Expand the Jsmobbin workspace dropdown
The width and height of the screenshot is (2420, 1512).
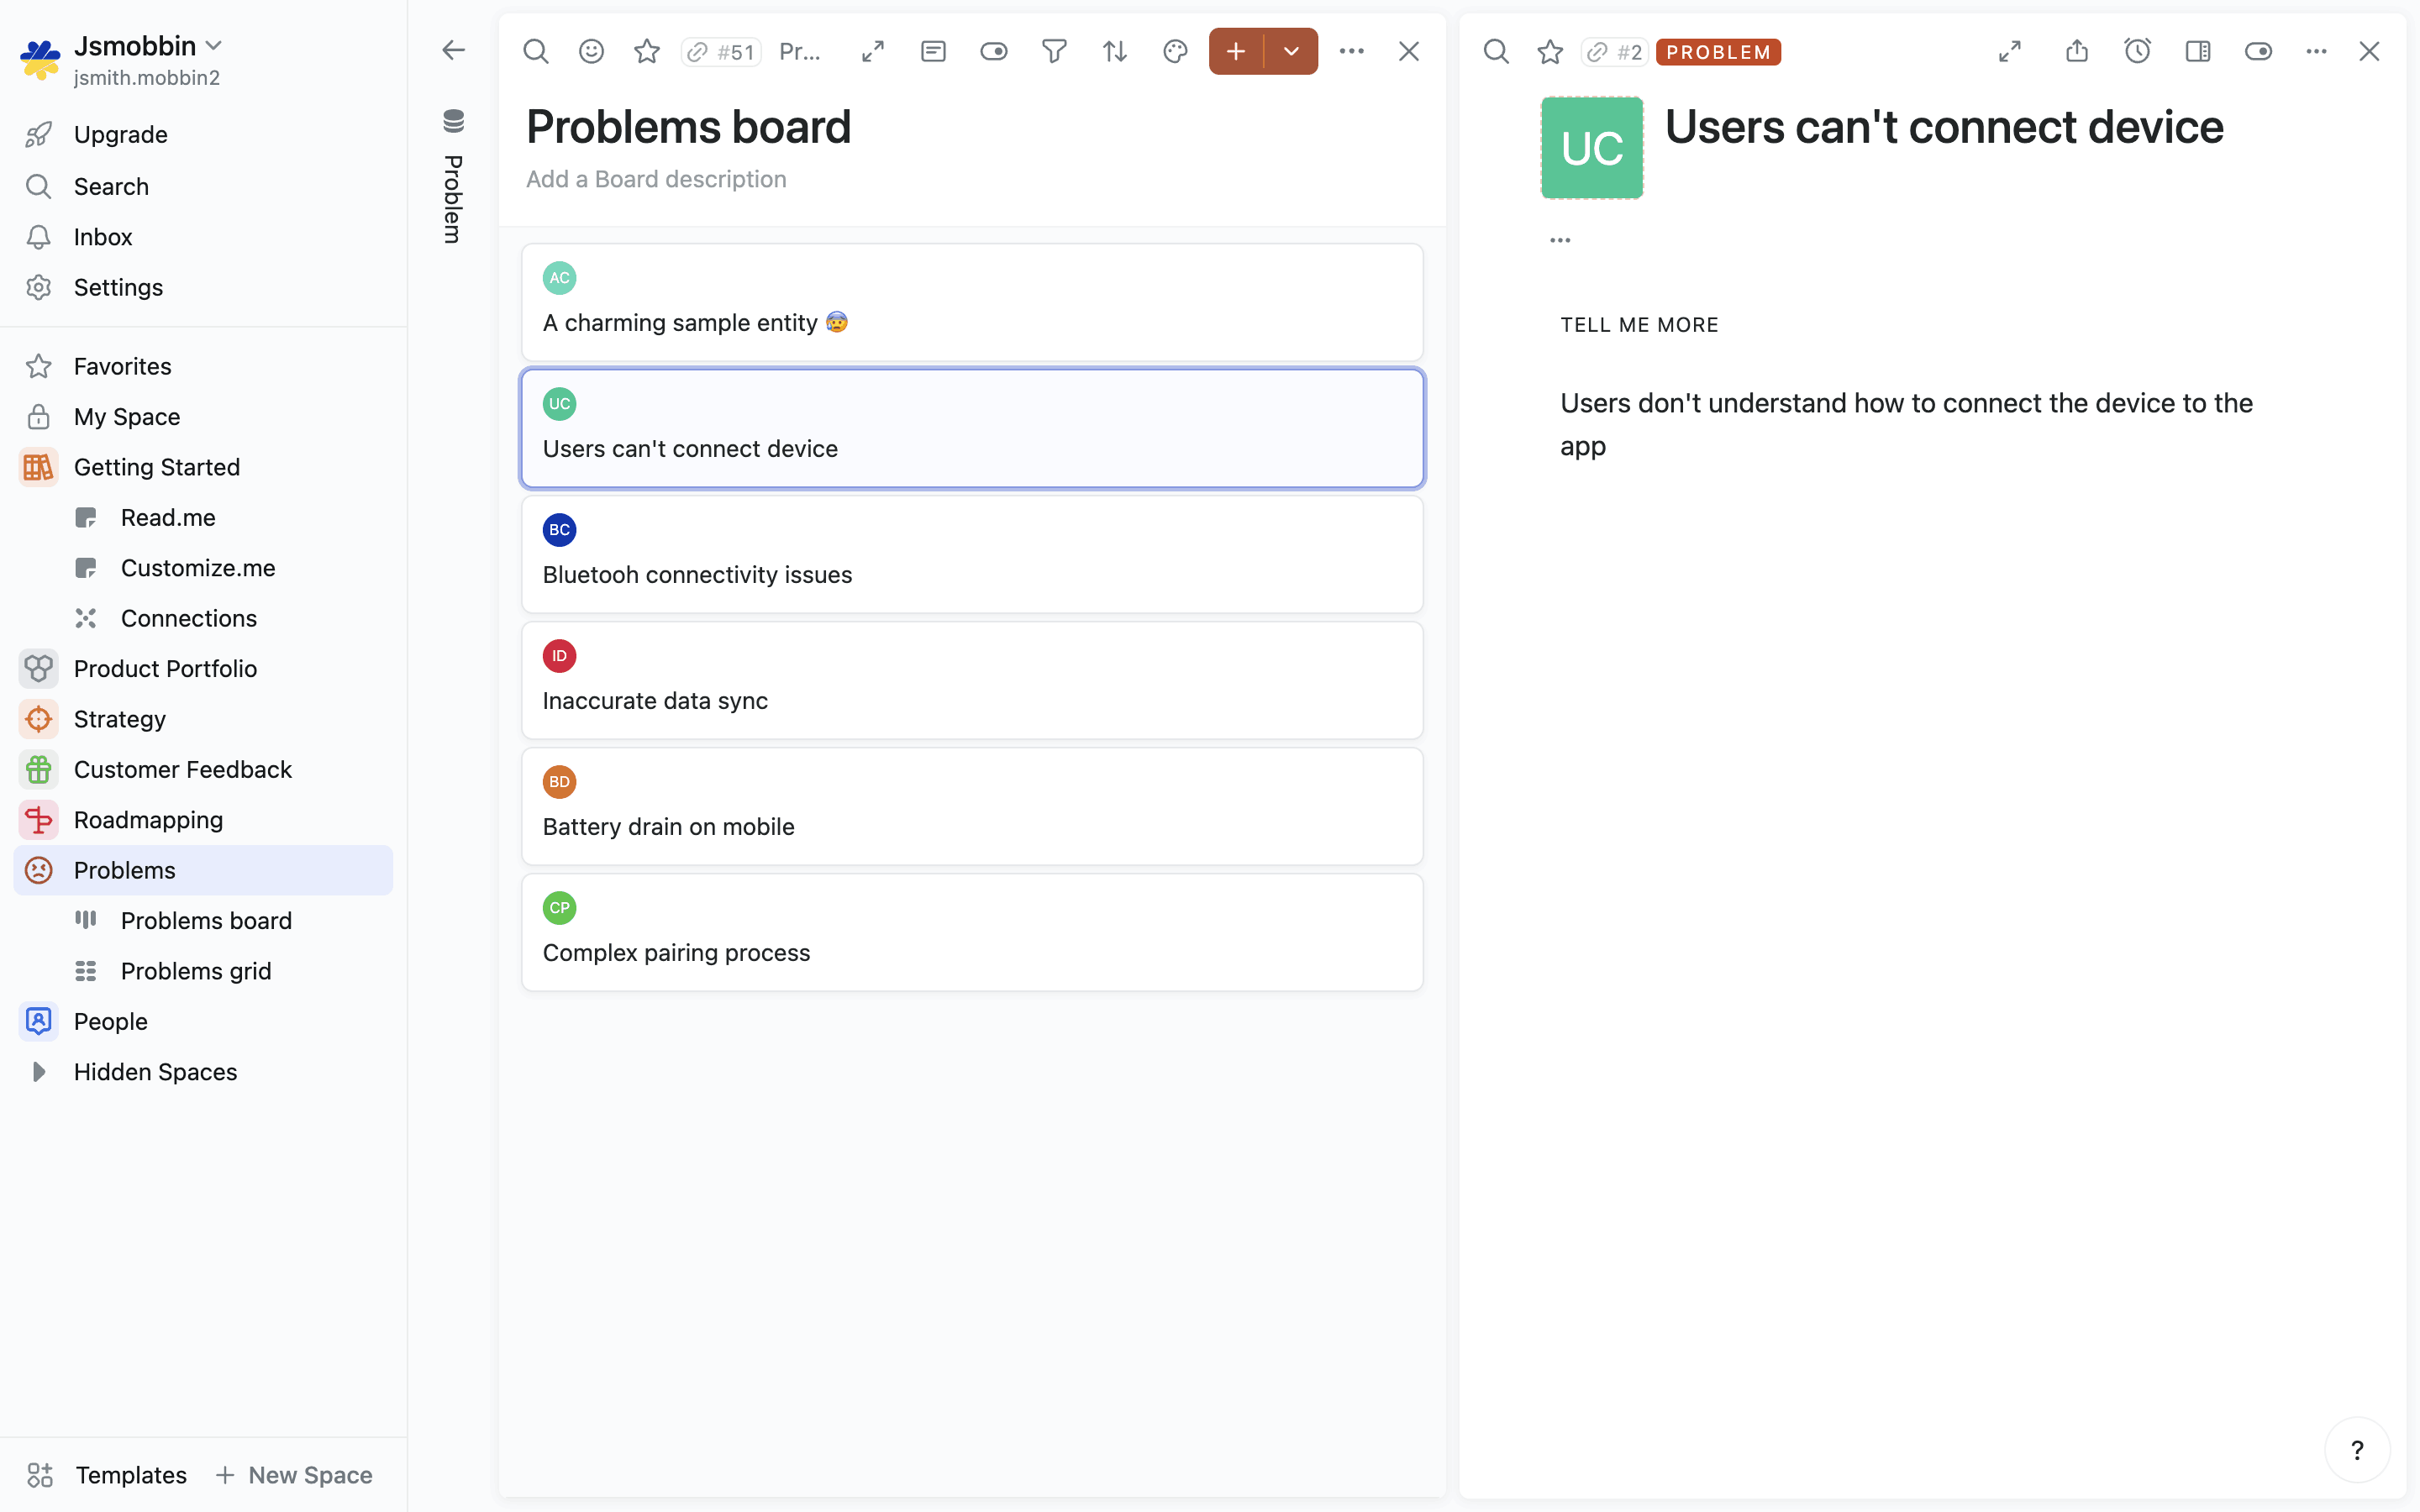(214, 46)
